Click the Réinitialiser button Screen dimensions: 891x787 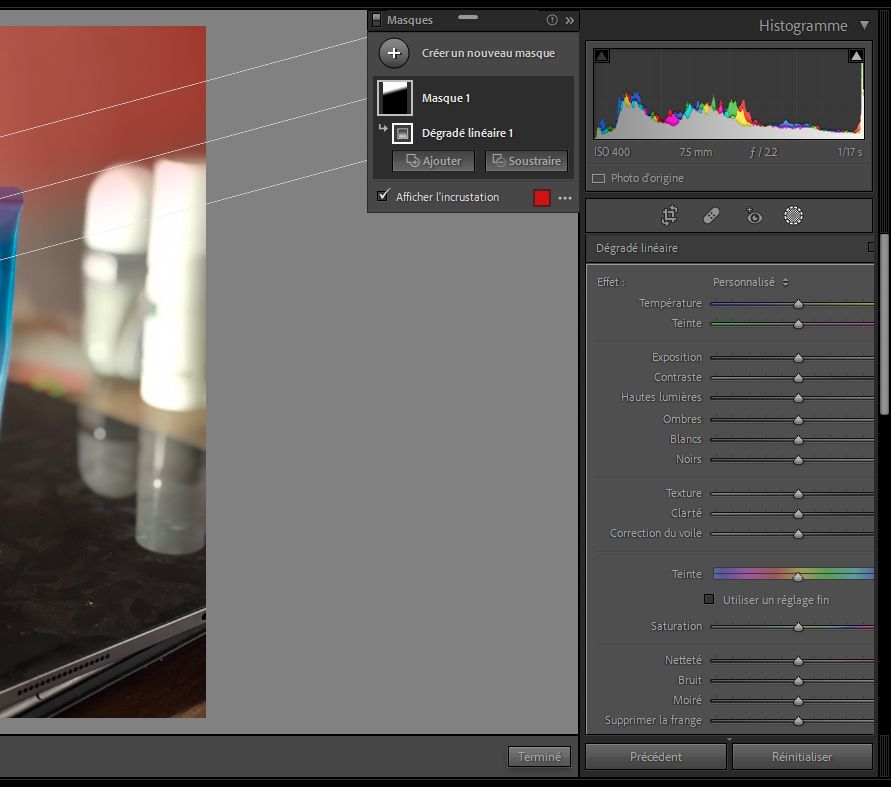pyautogui.click(x=802, y=757)
